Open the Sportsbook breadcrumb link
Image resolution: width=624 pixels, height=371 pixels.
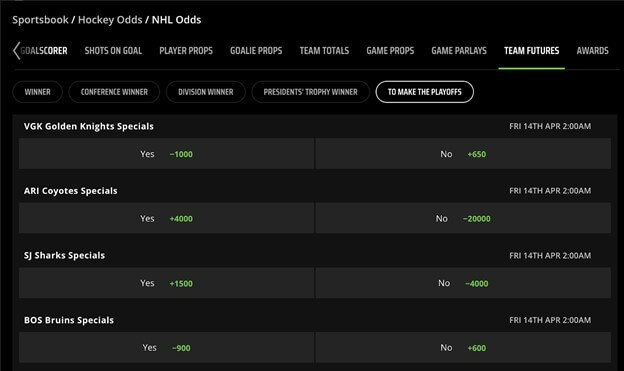pyautogui.click(x=40, y=20)
